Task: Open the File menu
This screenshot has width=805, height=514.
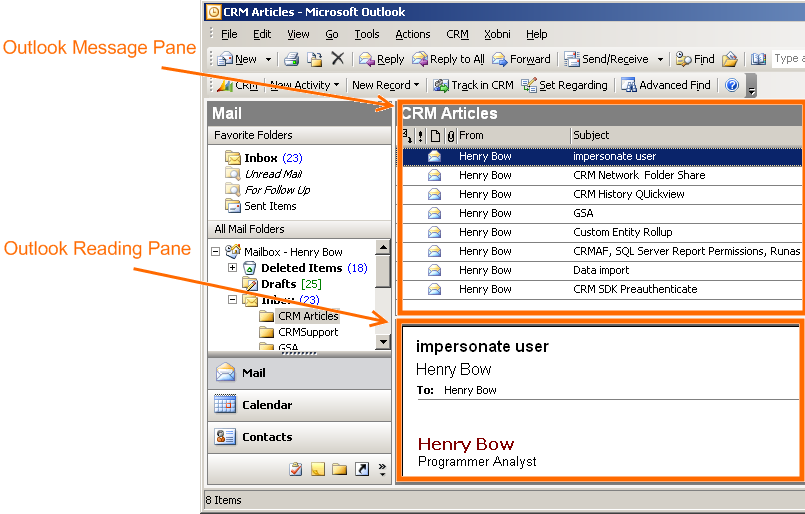Action: tap(229, 34)
